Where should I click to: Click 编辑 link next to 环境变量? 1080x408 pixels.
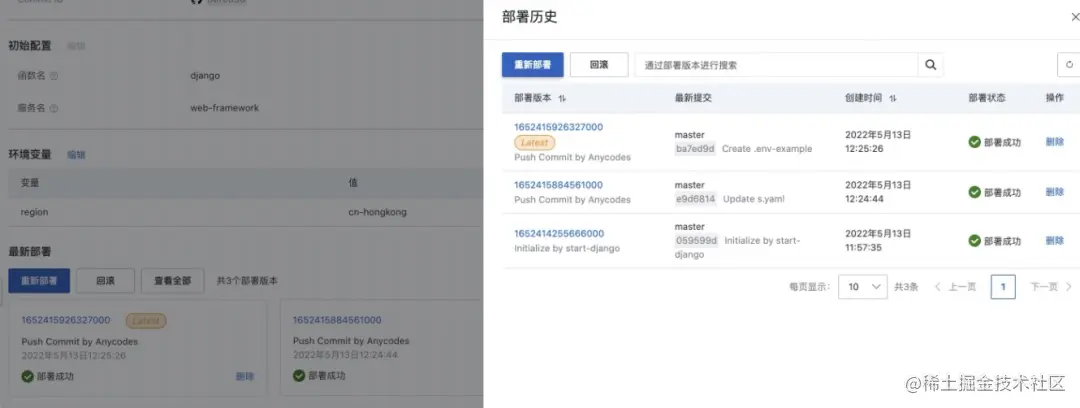76,154
